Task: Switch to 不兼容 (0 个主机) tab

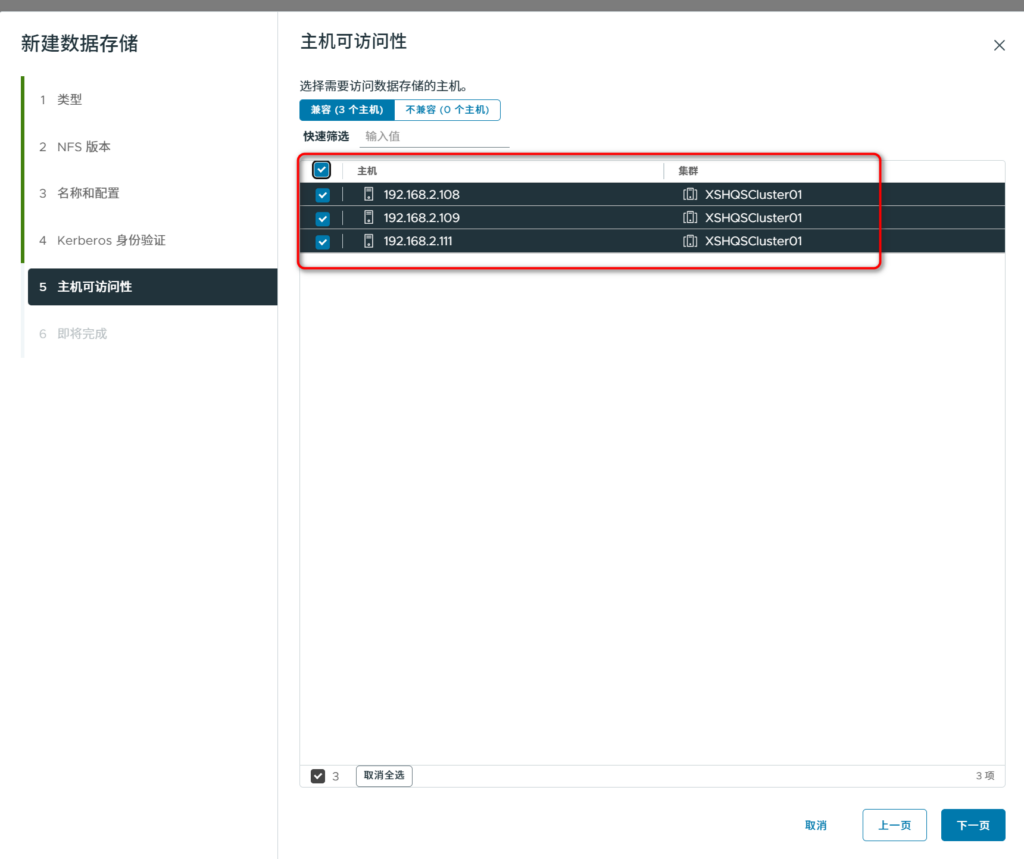Action: 447,110
